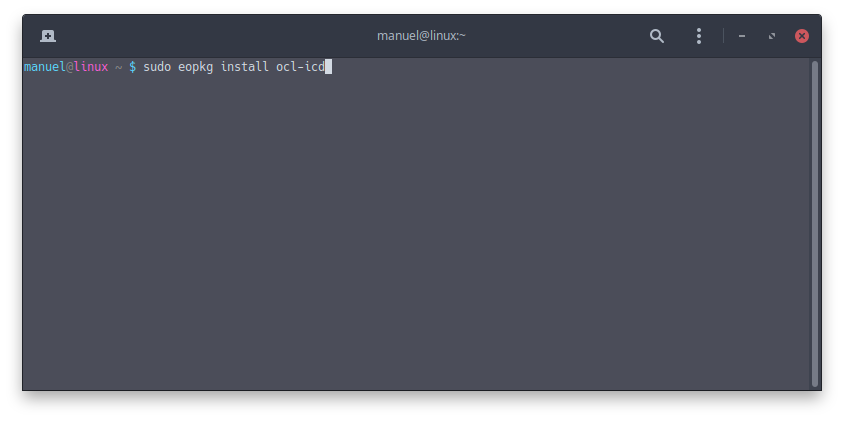This screenshot has height=421, width=844.
Task: Open the three-dot terminal menu
Action: coord(699,36)
